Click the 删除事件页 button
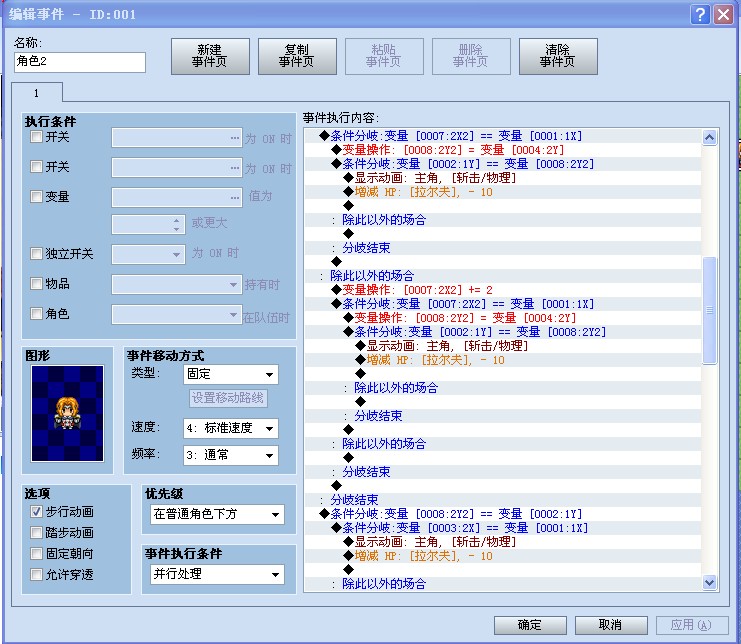Screen dimensions: 741x644 [471, 56]
